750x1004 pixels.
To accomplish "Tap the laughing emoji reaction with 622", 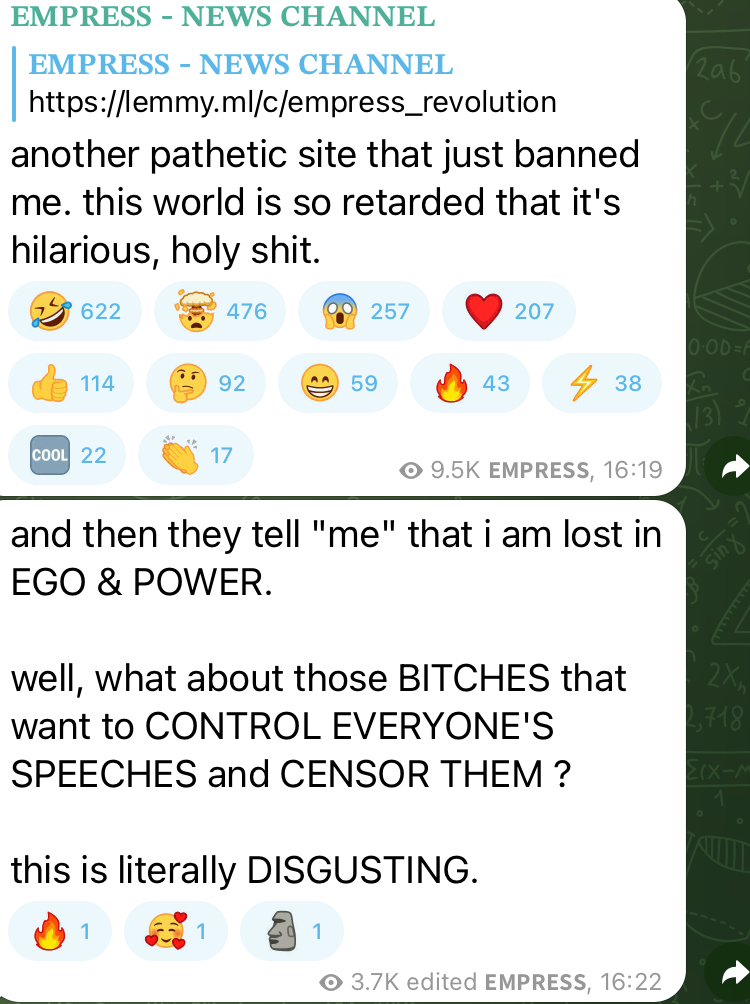I will tap(74, 311).
